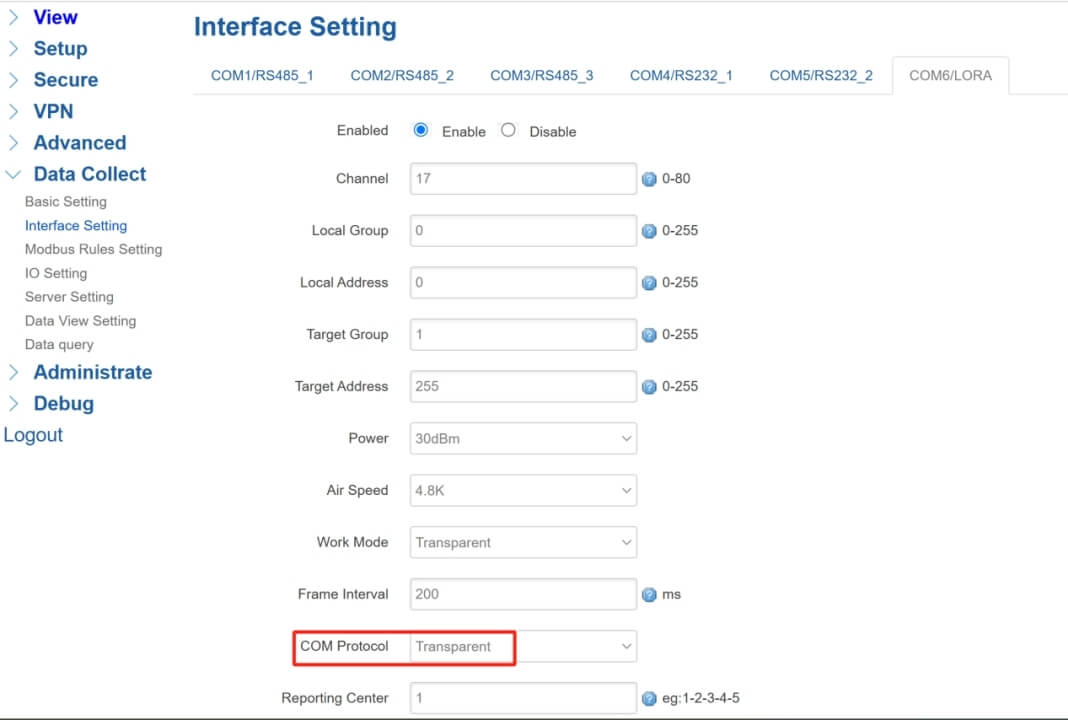Open the Air Speed dropdown
Screen dimensions: 1068x720
523,490
